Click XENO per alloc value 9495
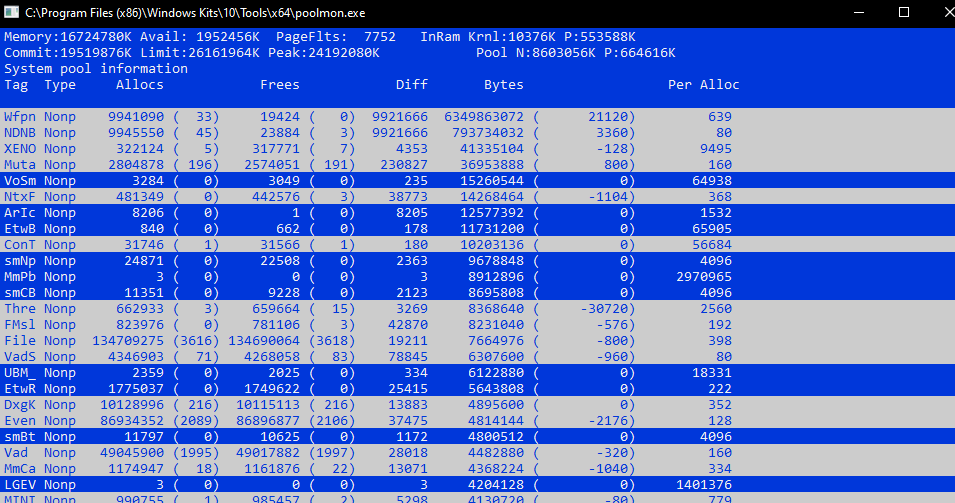Viewport: 955px width, 503px height. point(716,148)
